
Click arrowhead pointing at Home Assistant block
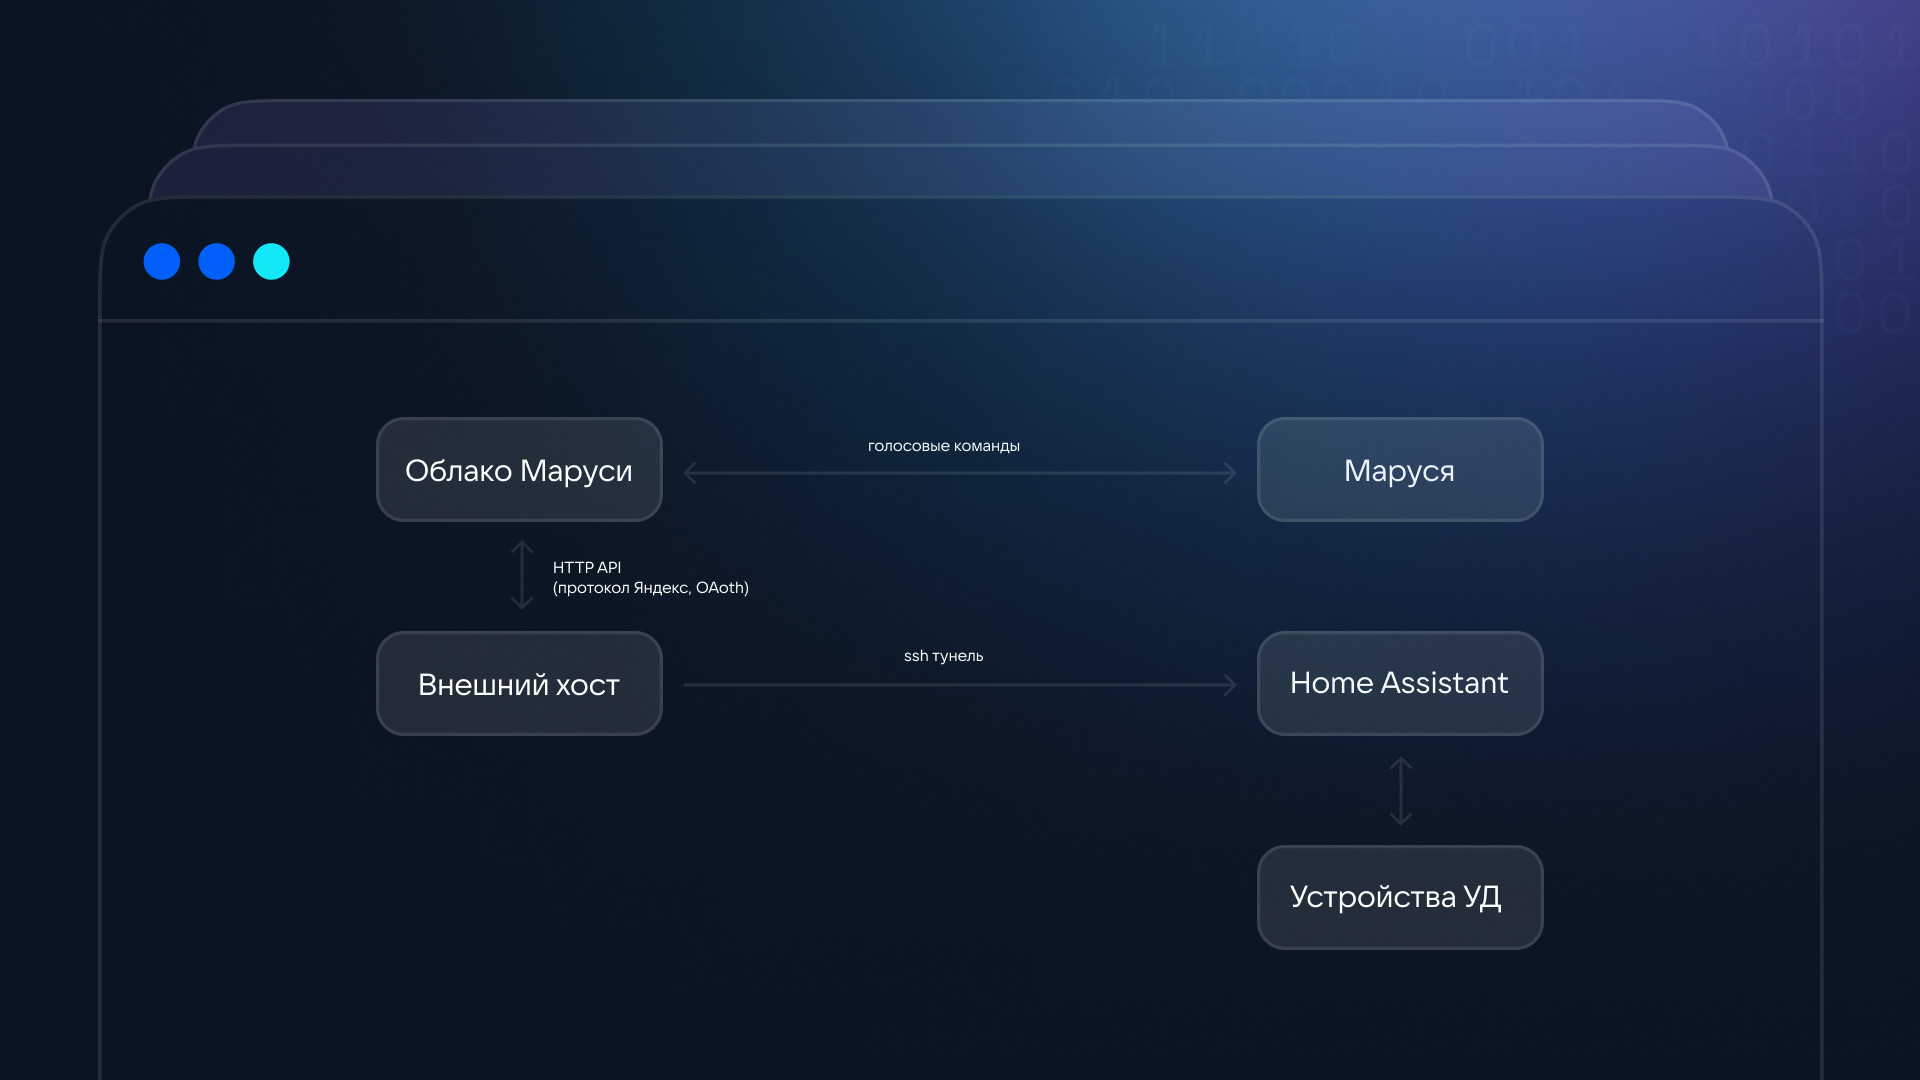1230,685
